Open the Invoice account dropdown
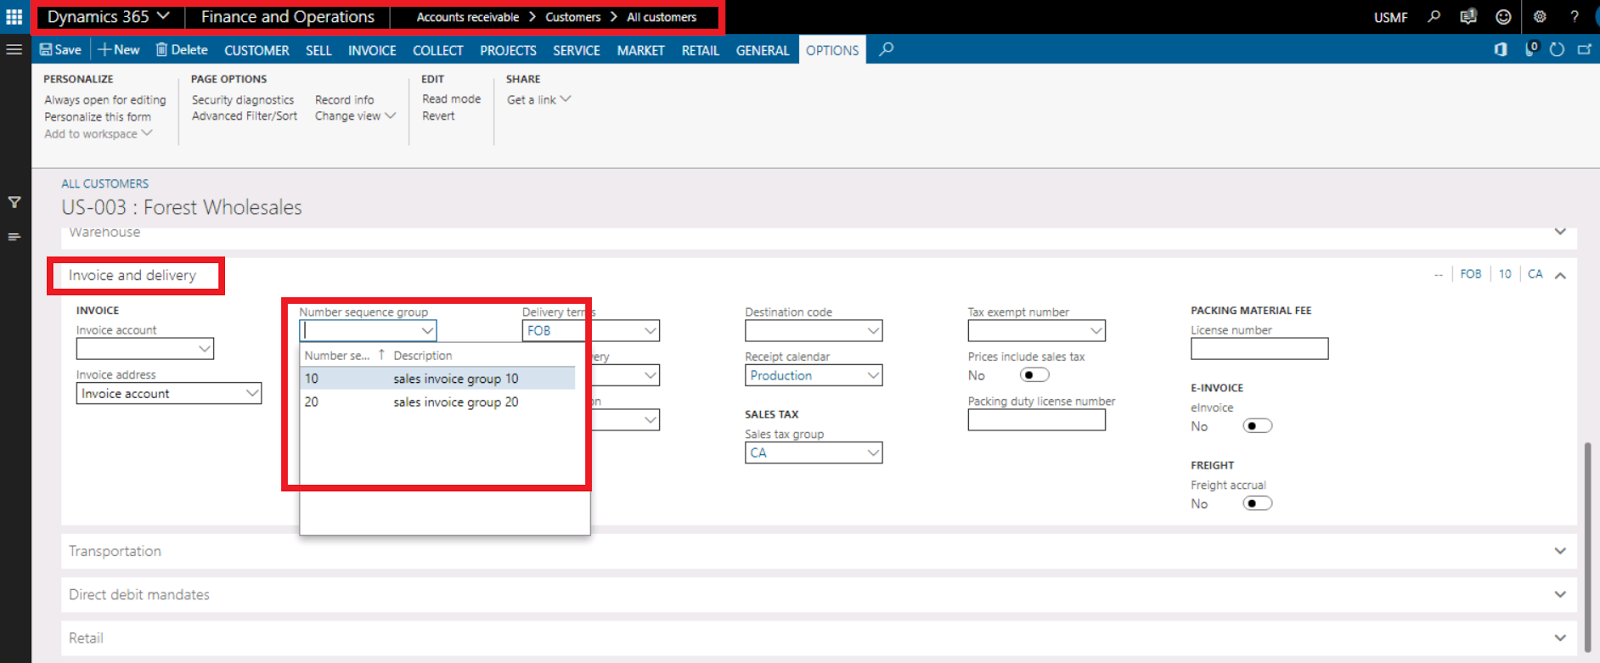Viewport: 1600px width, 663px height. pos(204,349)
